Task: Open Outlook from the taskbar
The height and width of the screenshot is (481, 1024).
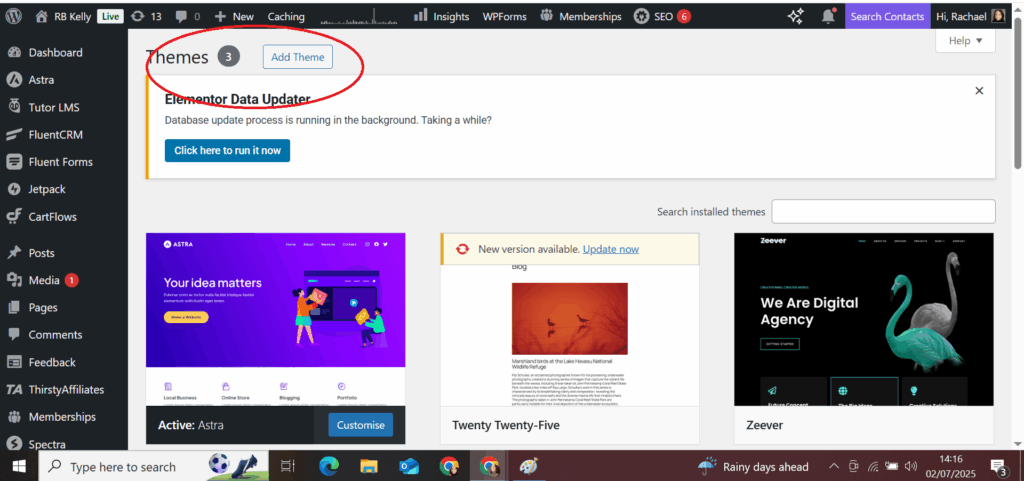Action: pyautogui.click(x=409, y=466)
